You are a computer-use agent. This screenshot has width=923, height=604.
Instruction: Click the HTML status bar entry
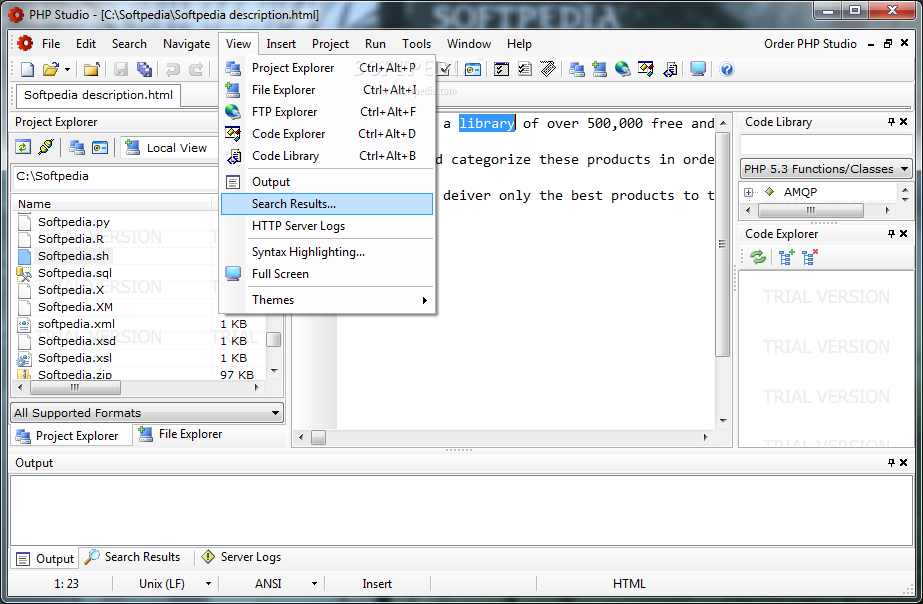(x=629, y=584)
